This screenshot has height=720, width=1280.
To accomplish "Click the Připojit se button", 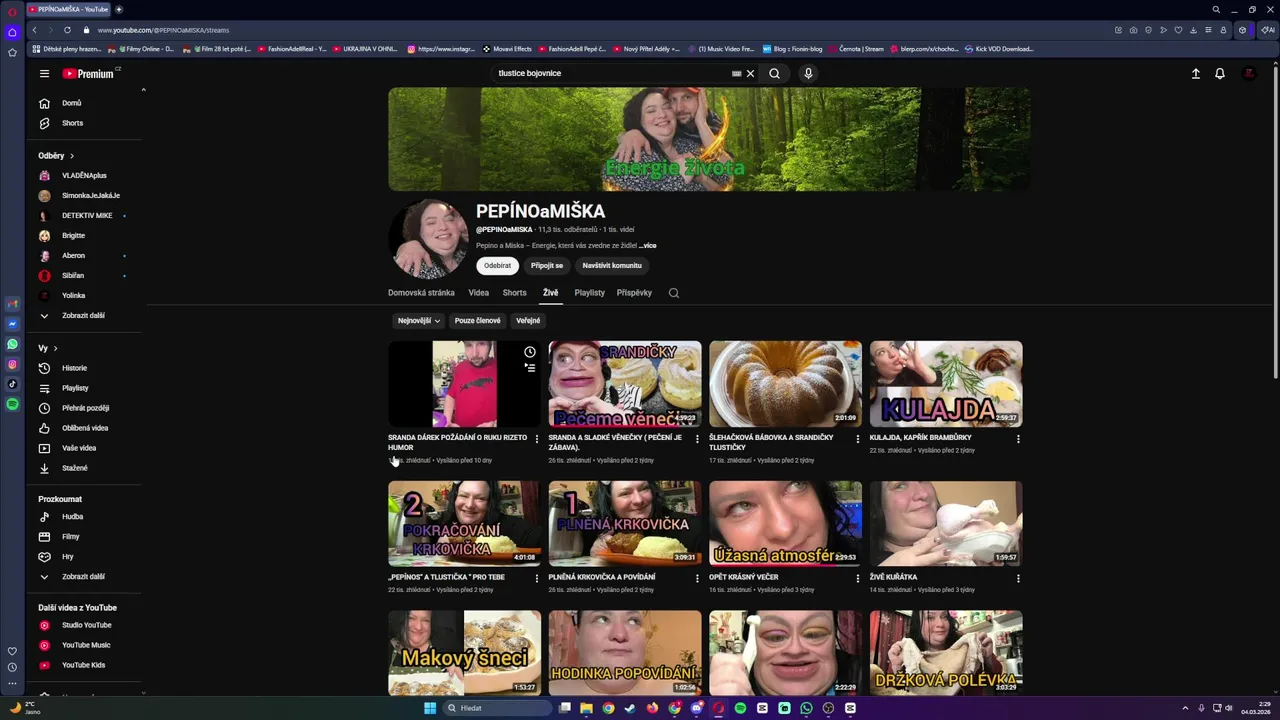I will tap(547, 266).
